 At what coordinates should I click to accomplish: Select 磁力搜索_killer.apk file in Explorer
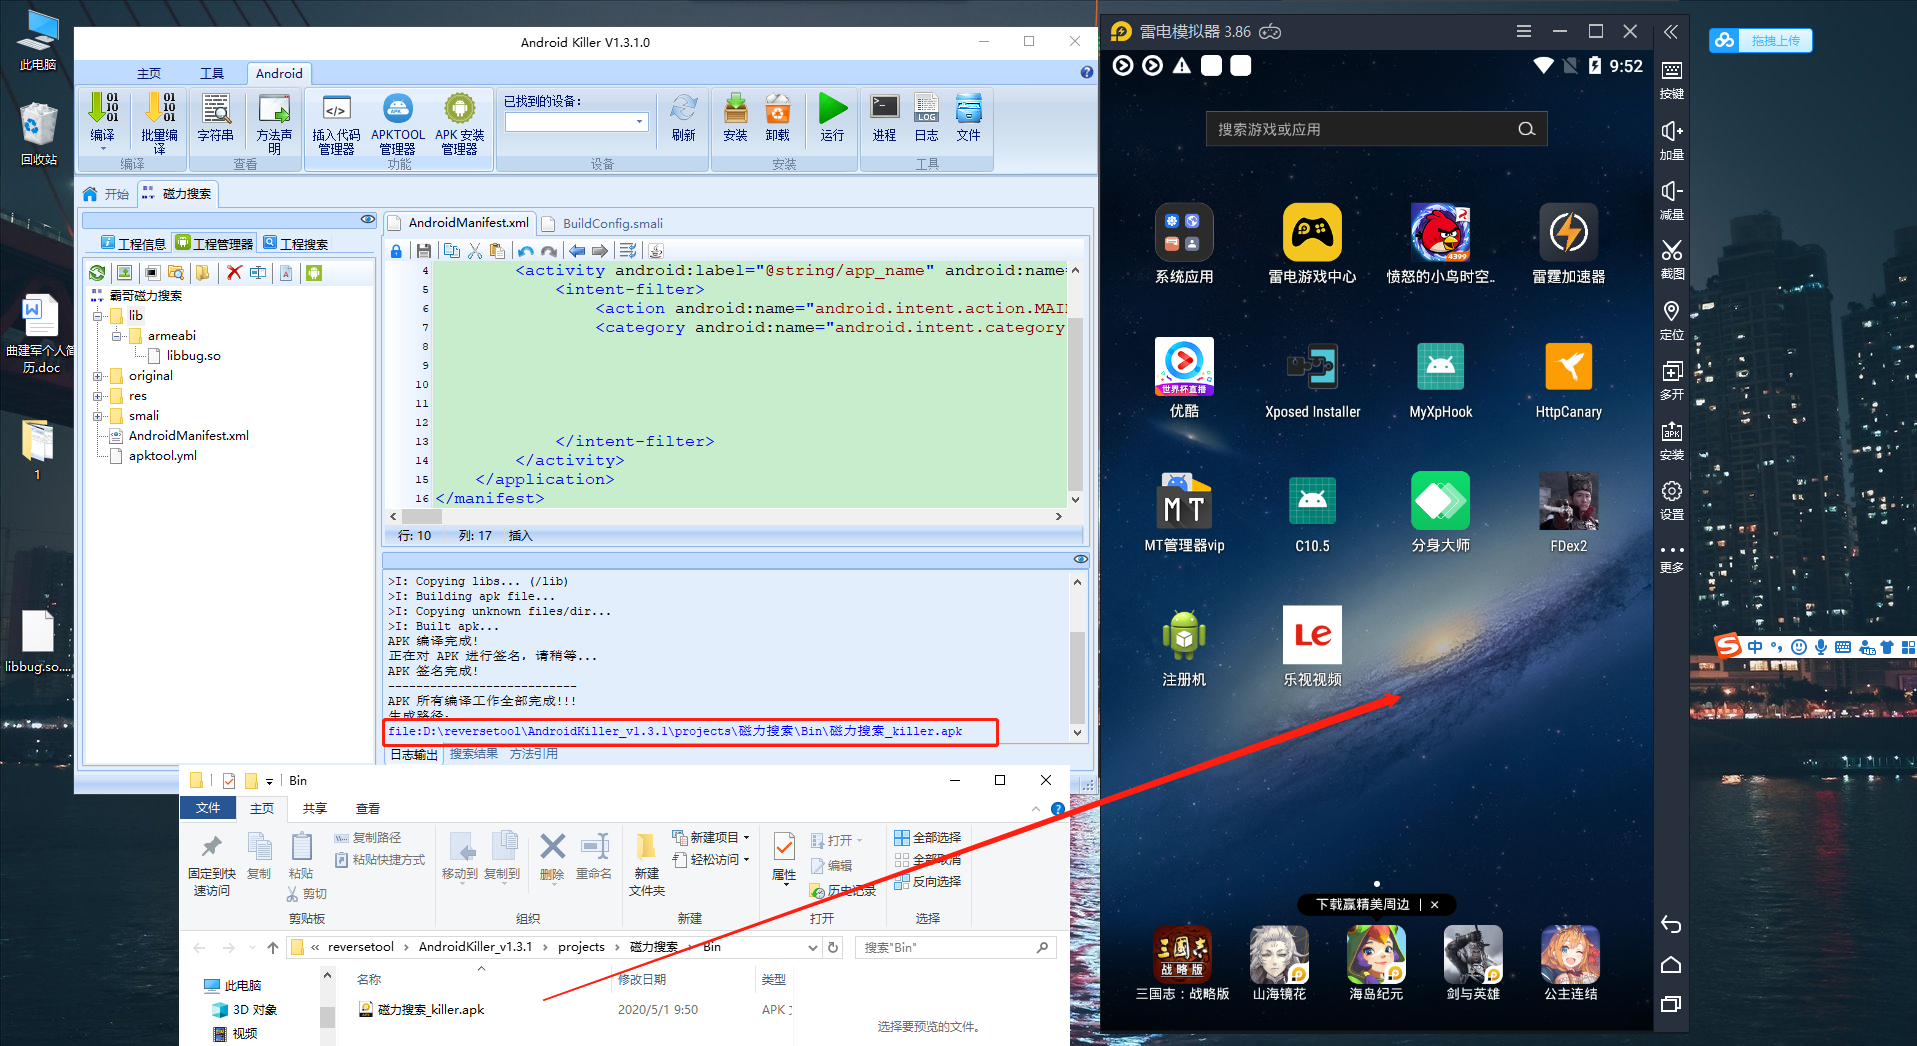click(x=422, y=1009)
